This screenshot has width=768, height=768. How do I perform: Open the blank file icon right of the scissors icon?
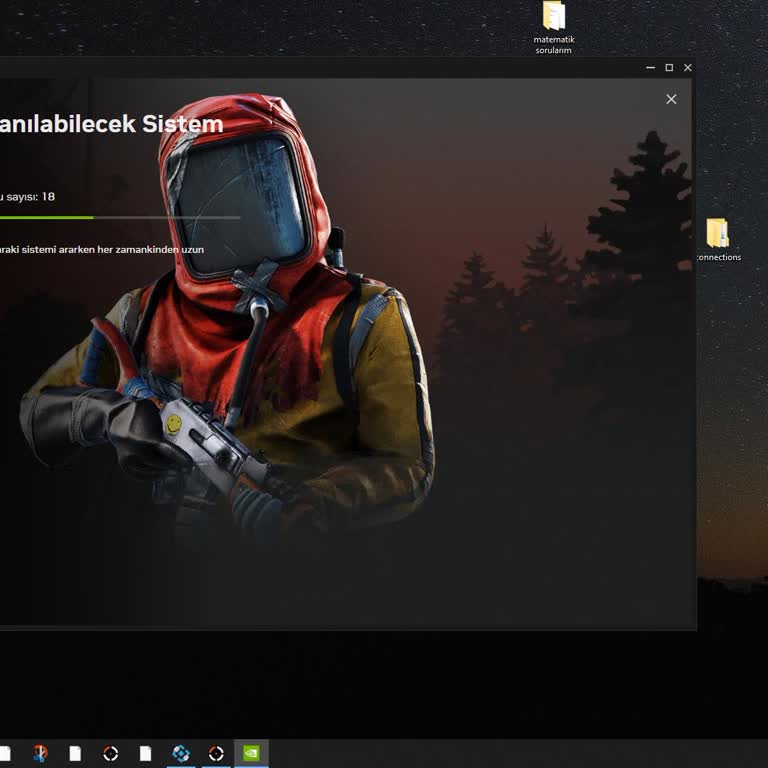[75, 753]
